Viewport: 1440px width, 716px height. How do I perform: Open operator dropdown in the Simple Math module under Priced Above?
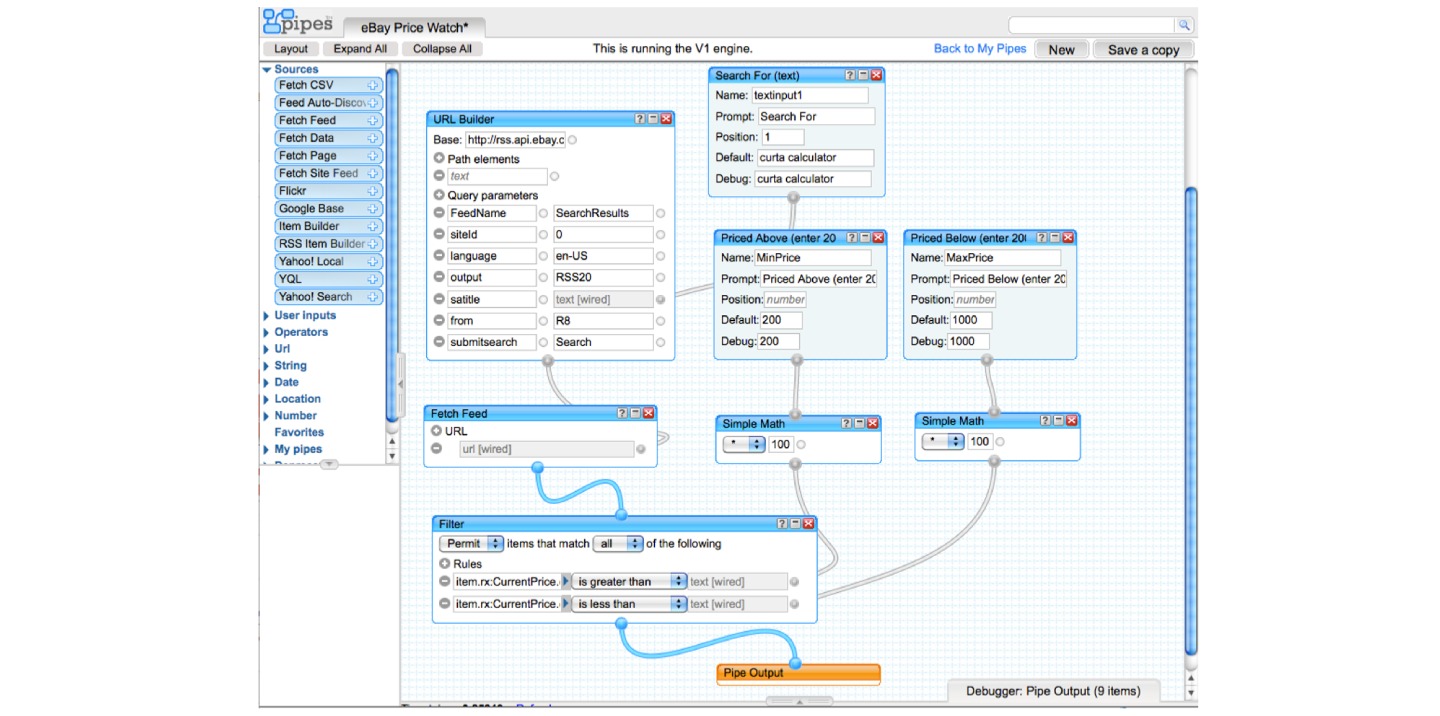point(745,444)
